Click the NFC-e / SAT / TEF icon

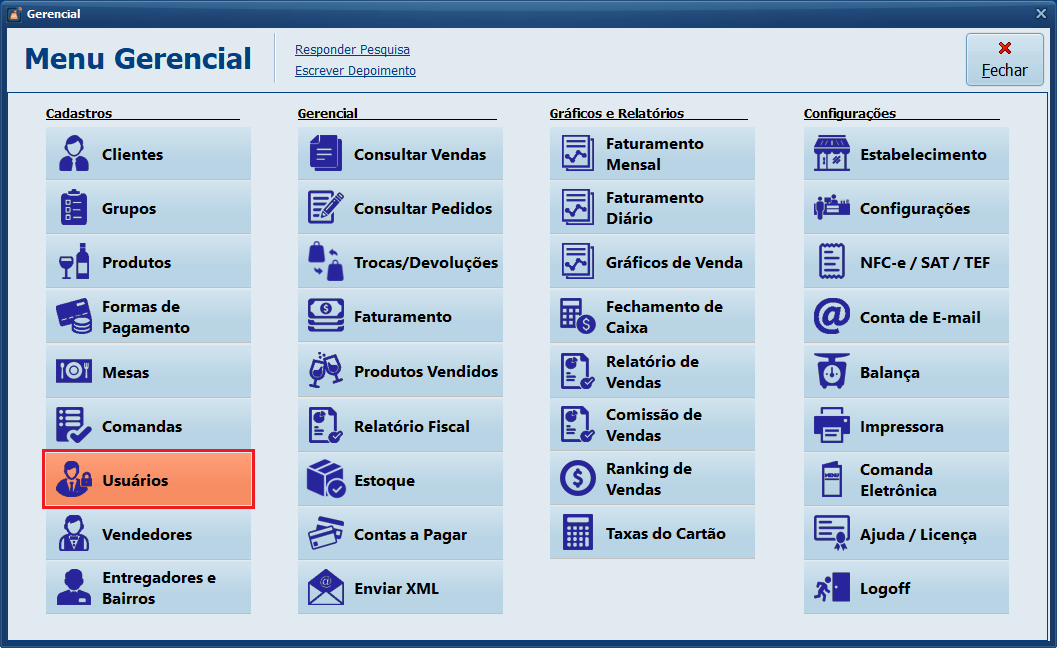pos(906,262)
